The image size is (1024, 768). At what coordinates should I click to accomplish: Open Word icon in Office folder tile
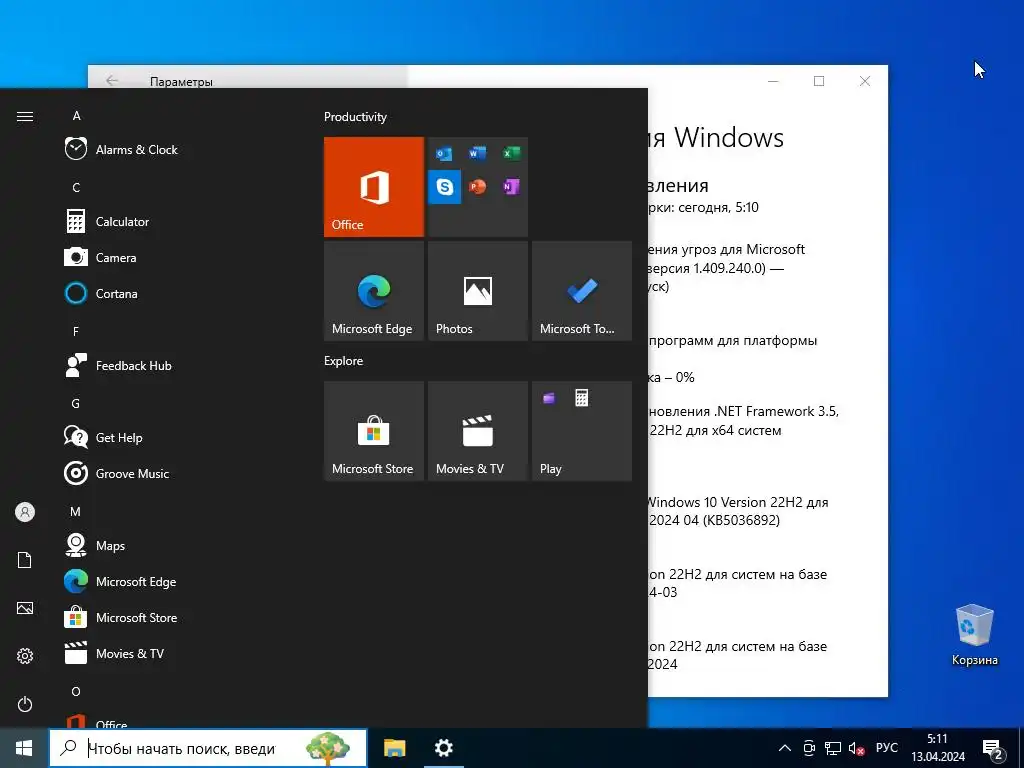(477, 153)
